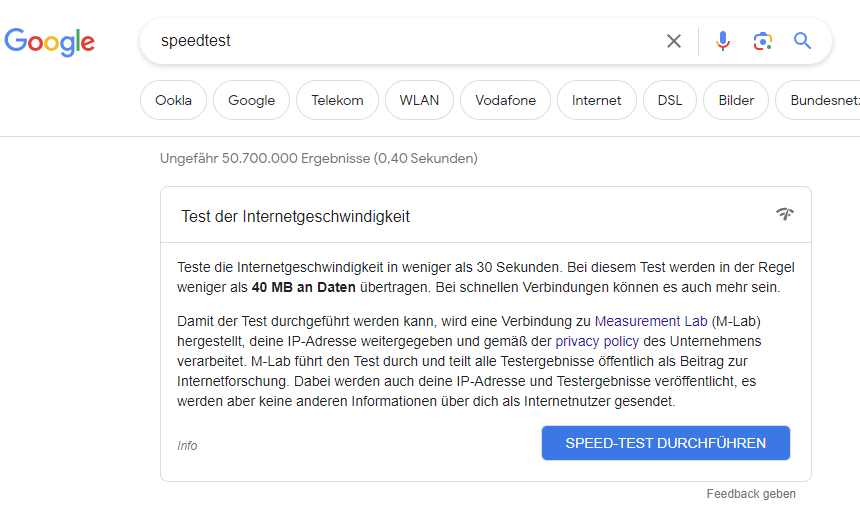
Task: Click the Test der Internetgeschwindigkeit heading
Action: tap(295, 217)
